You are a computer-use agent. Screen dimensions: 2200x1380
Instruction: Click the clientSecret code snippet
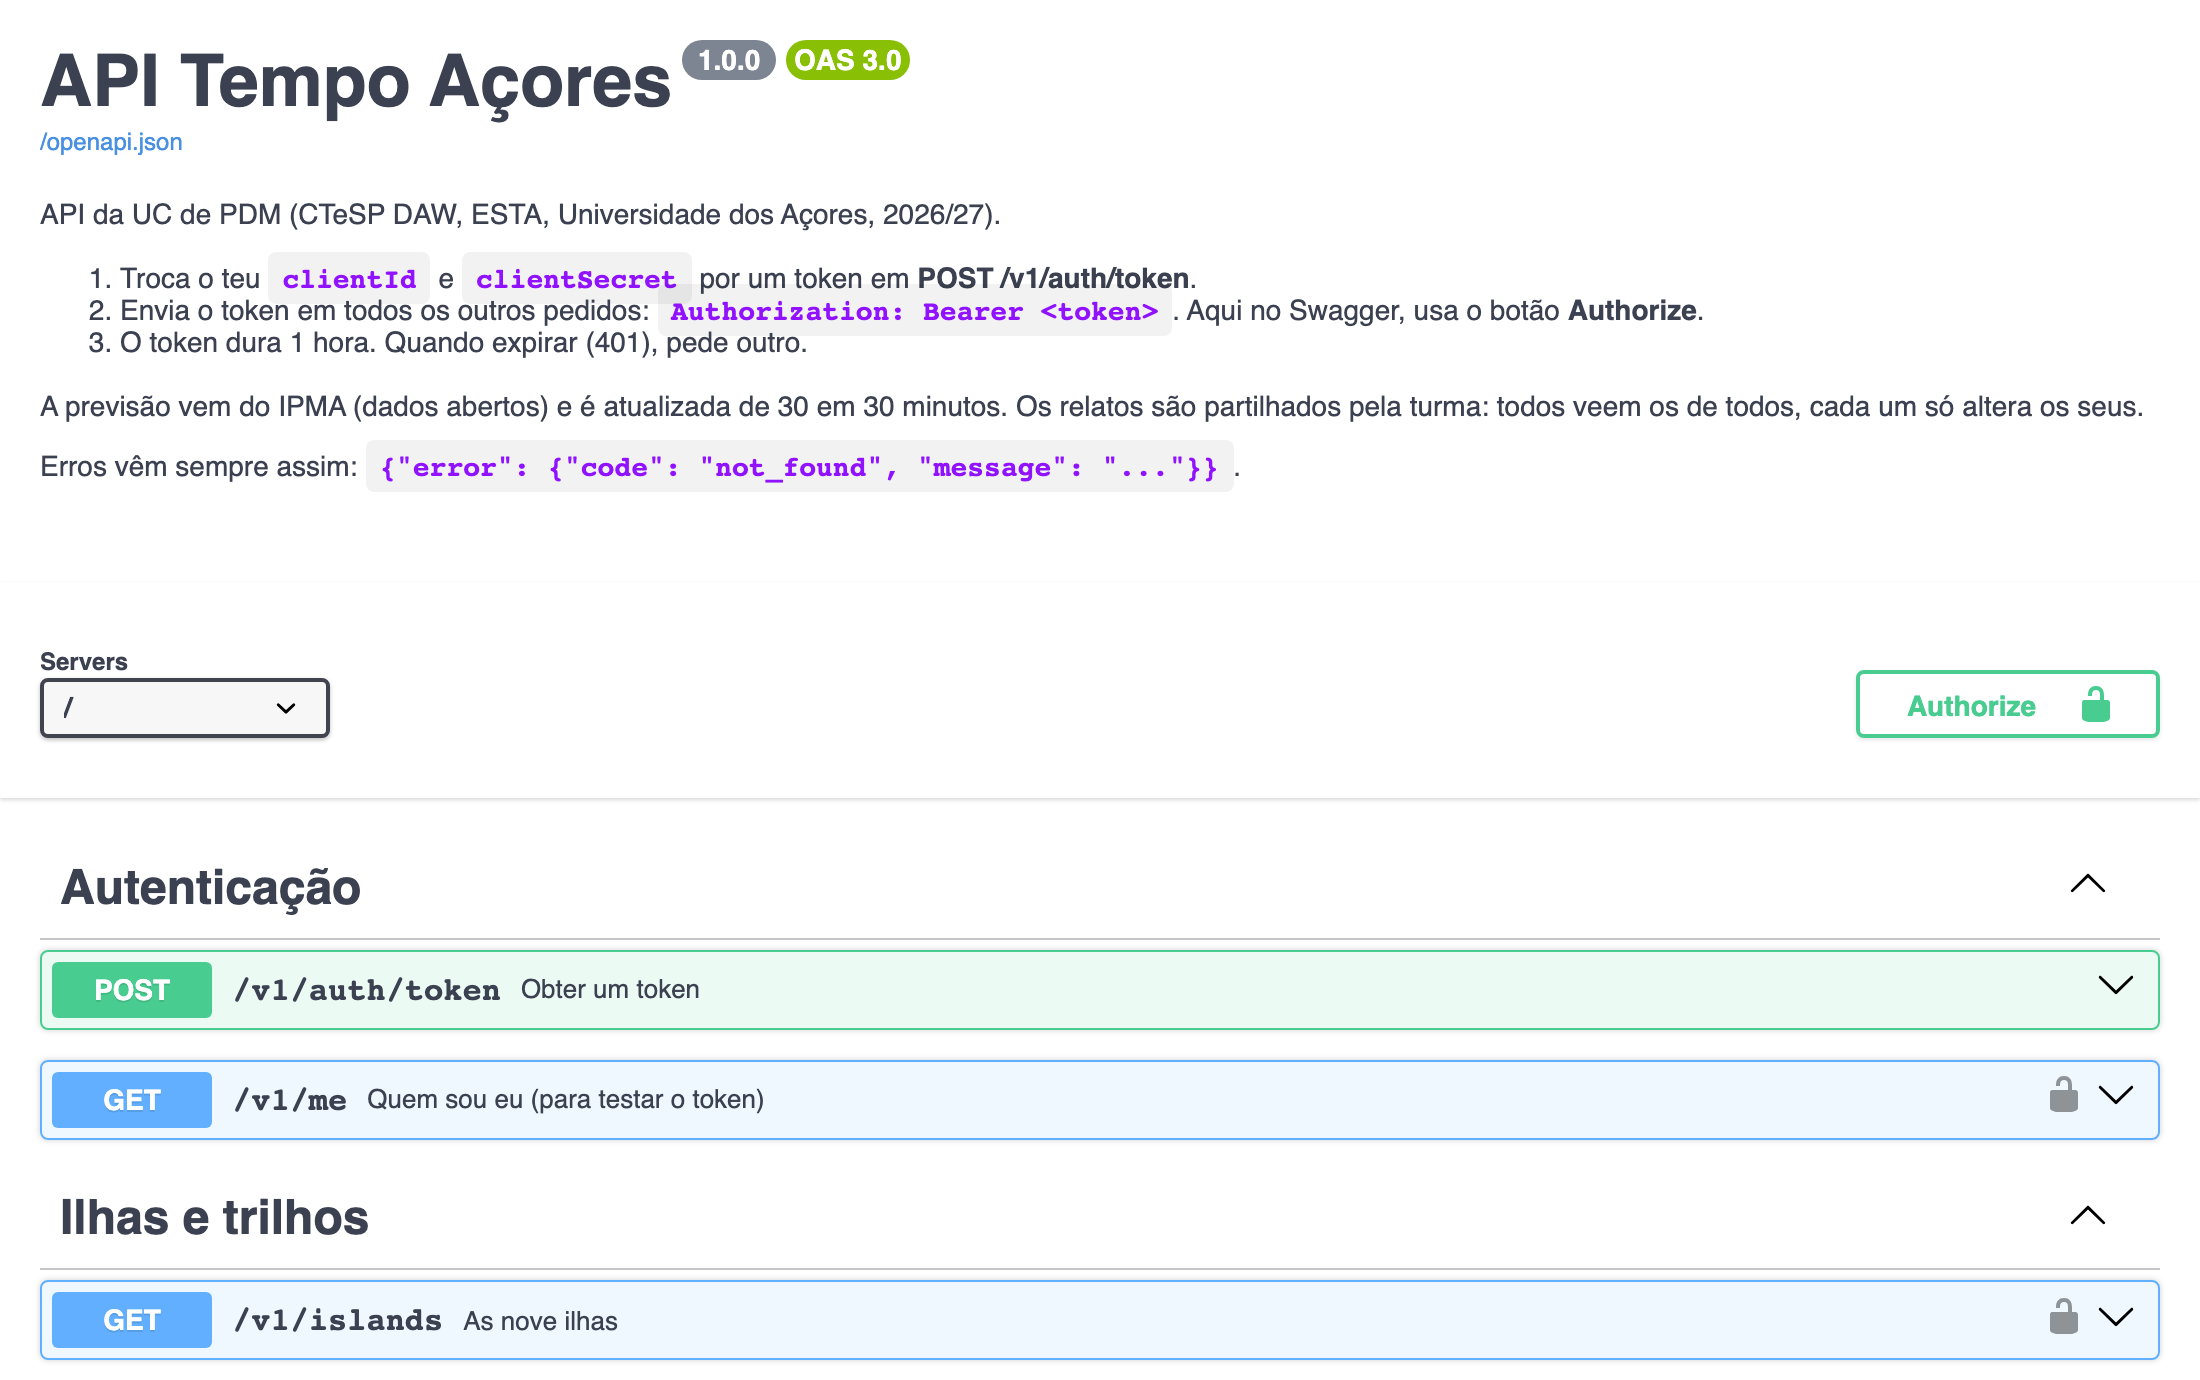click(x=576, y=279)
